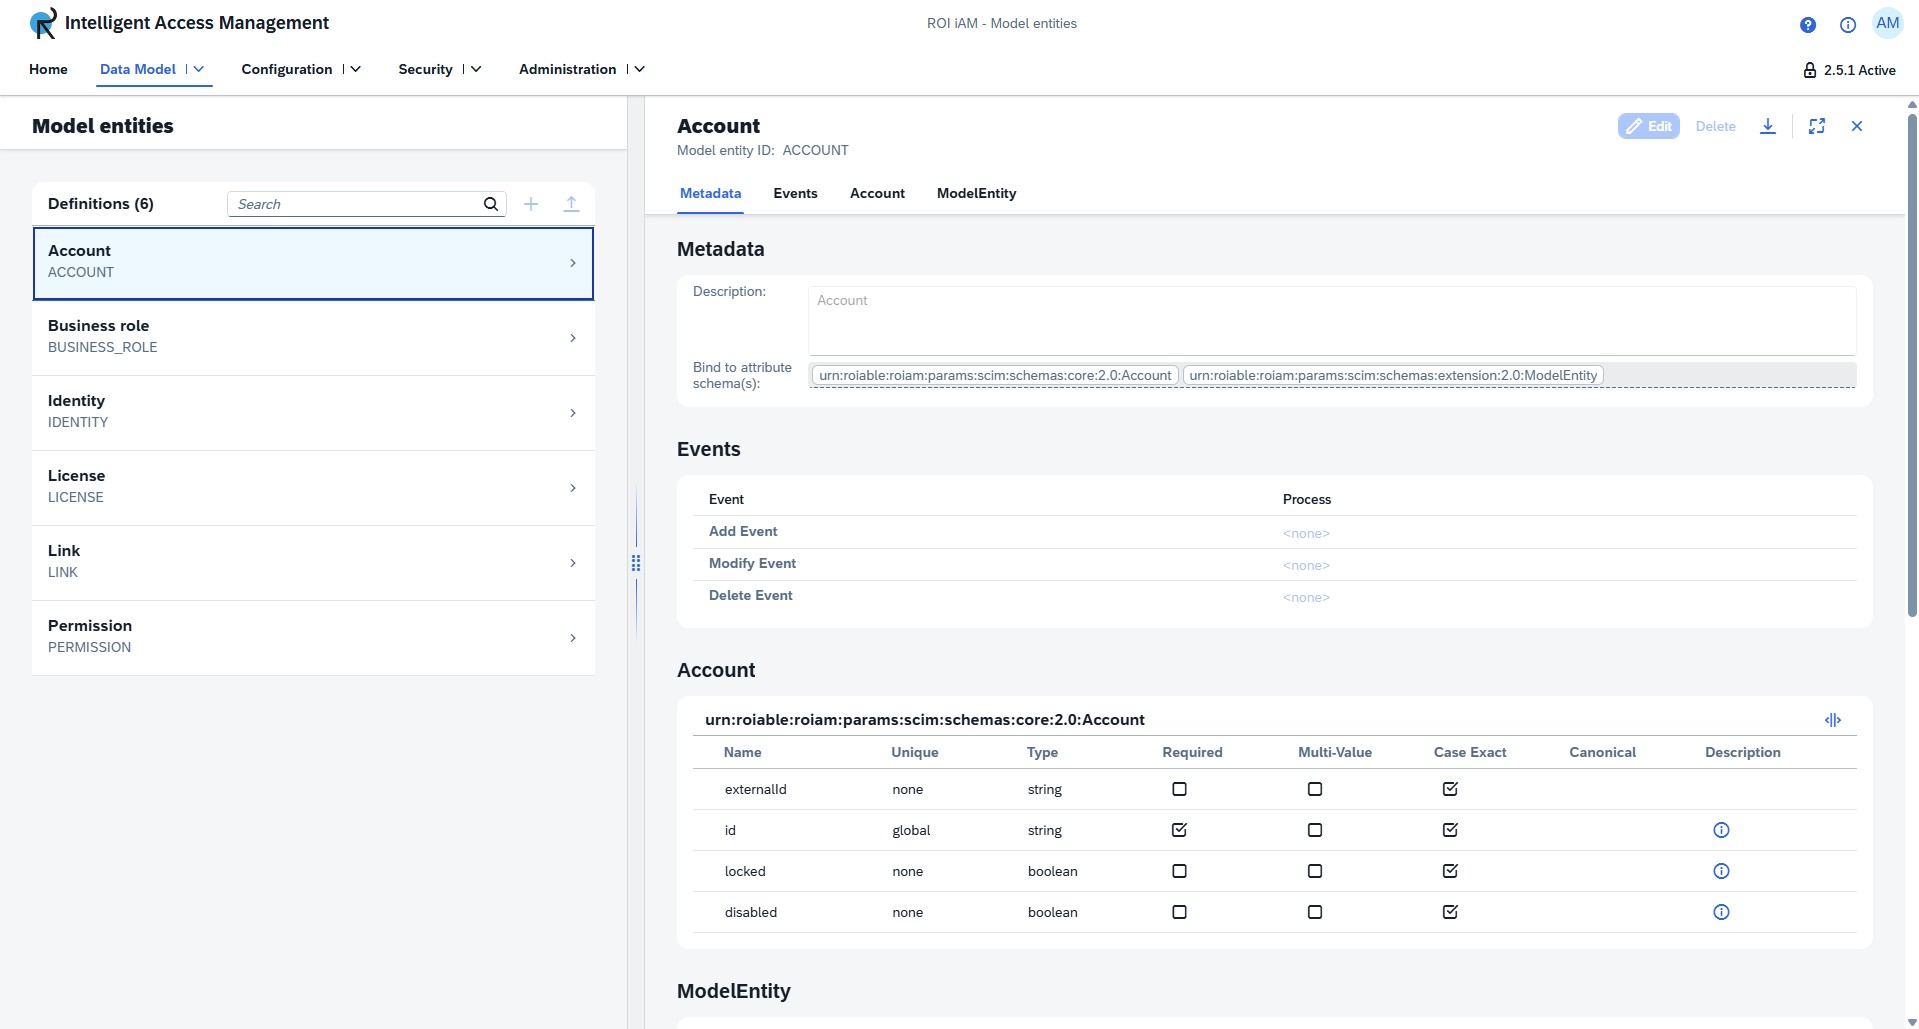This screenshot has width=1919, height=1029.
Task: Expand the Administration menu dropdown
Action: point(639,69)
